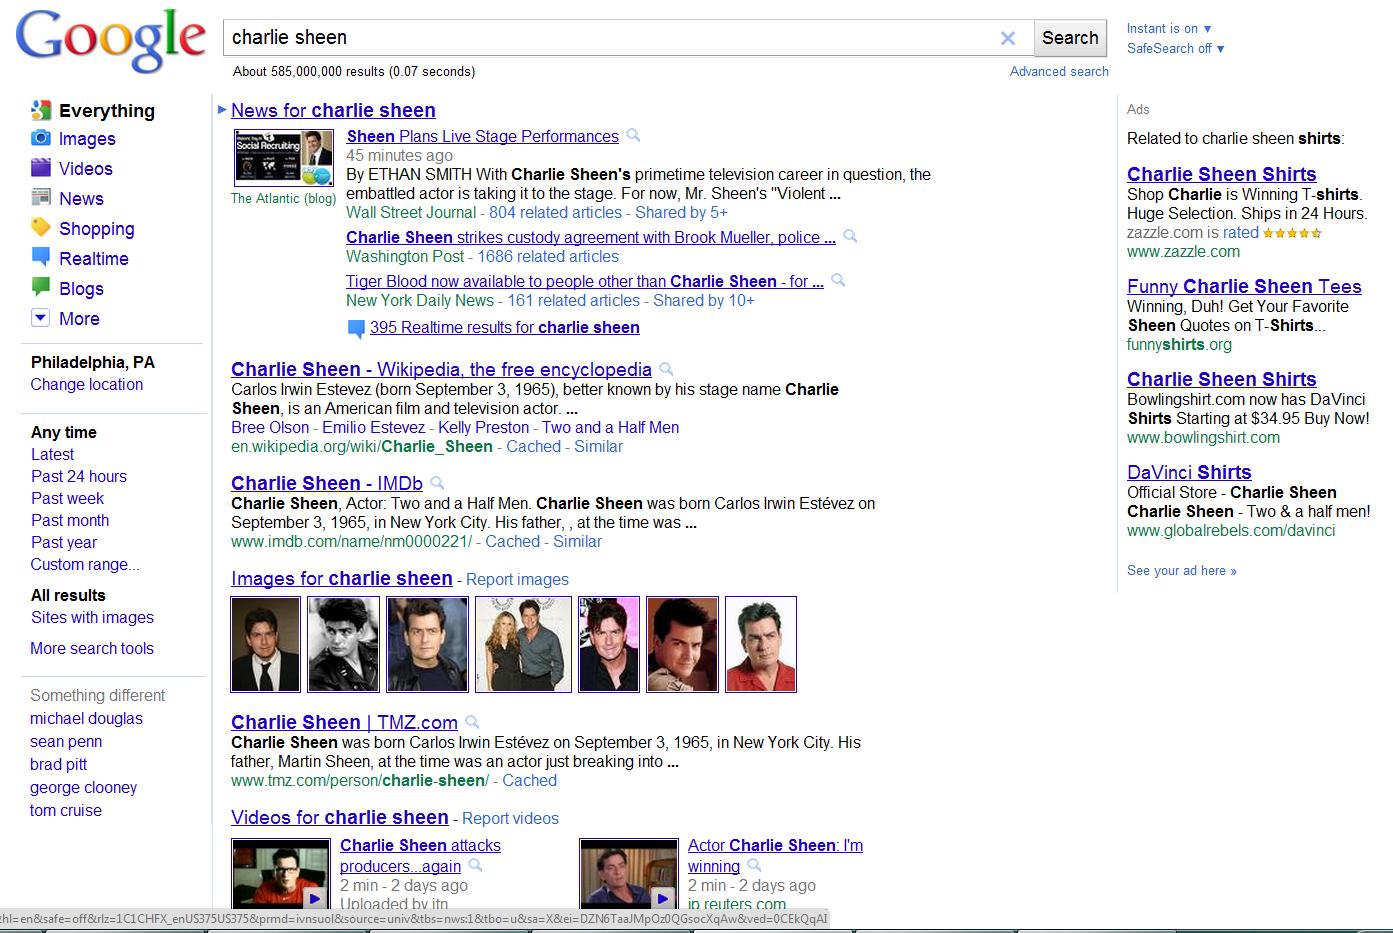This screenshot has height=933, width=1393.
Task: Click the Google logo
Action: point(110,41)
